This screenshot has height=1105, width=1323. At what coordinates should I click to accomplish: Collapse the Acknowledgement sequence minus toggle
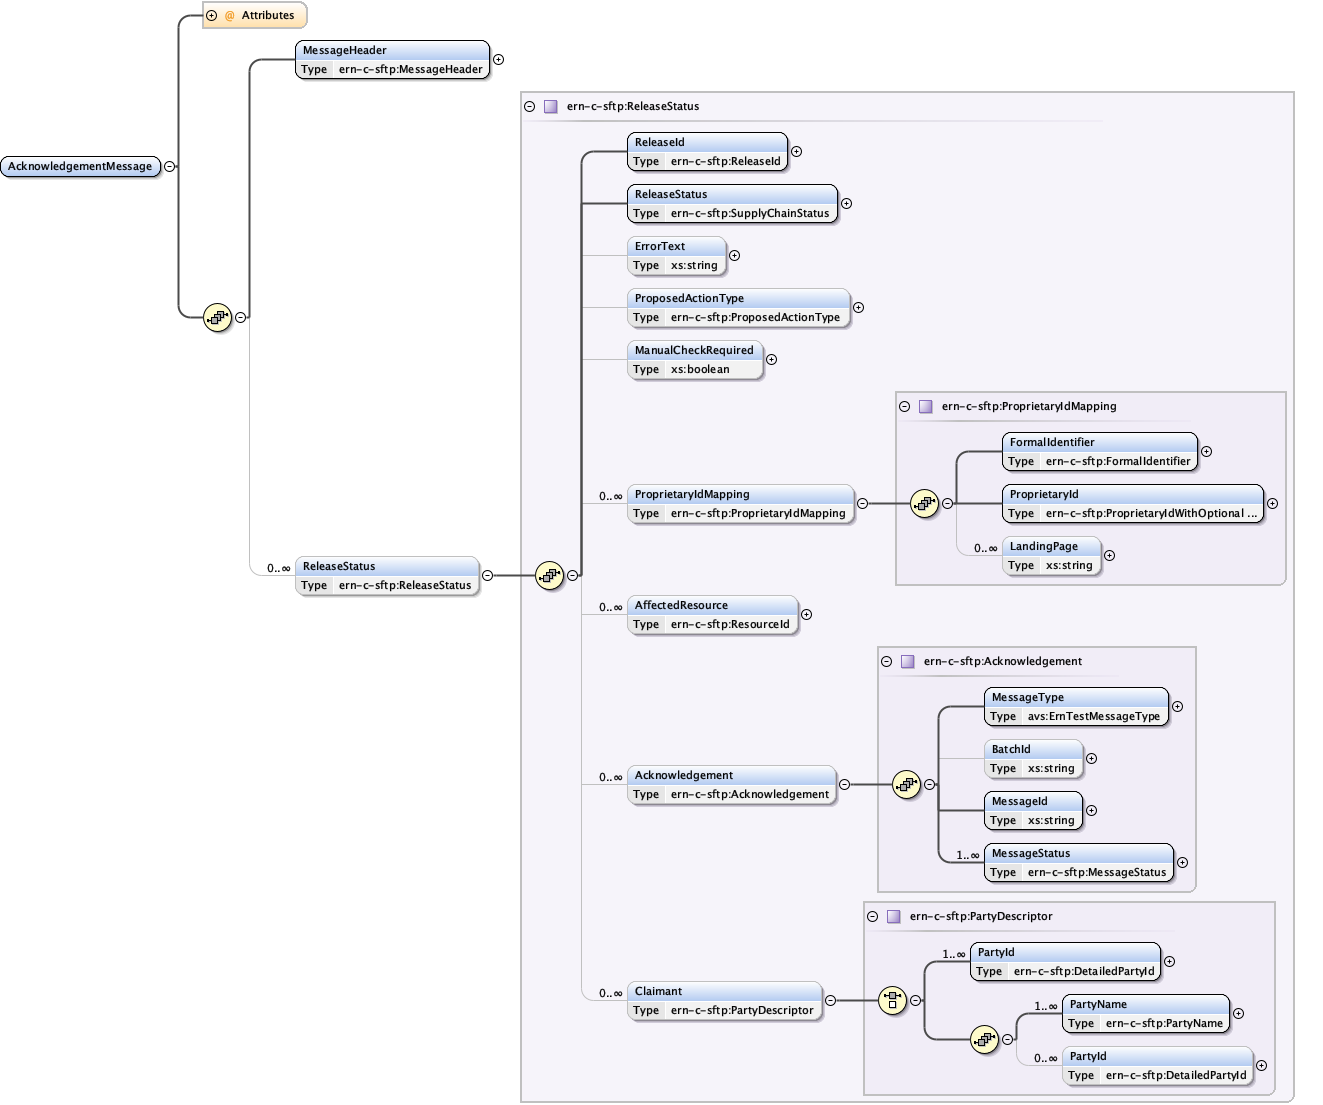(929, 785)
